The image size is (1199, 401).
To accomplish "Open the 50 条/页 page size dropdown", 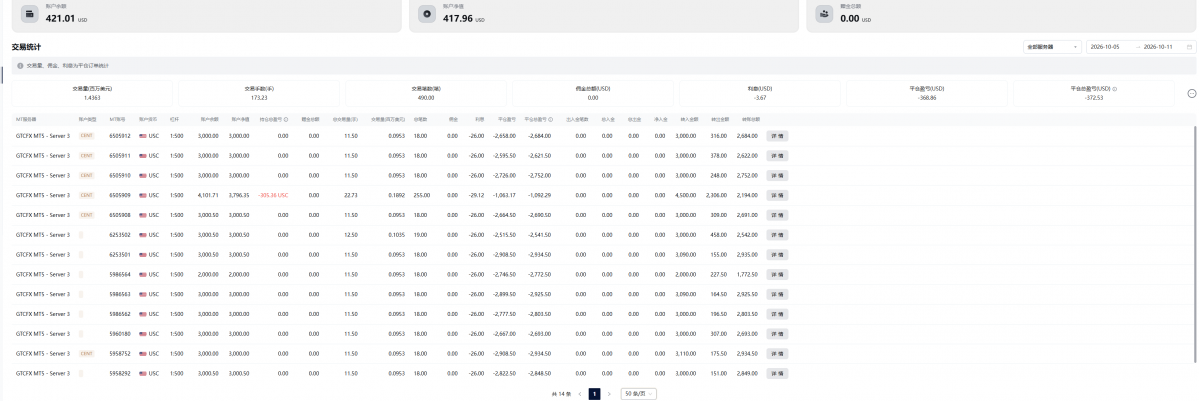I will (x=638, y=393).
